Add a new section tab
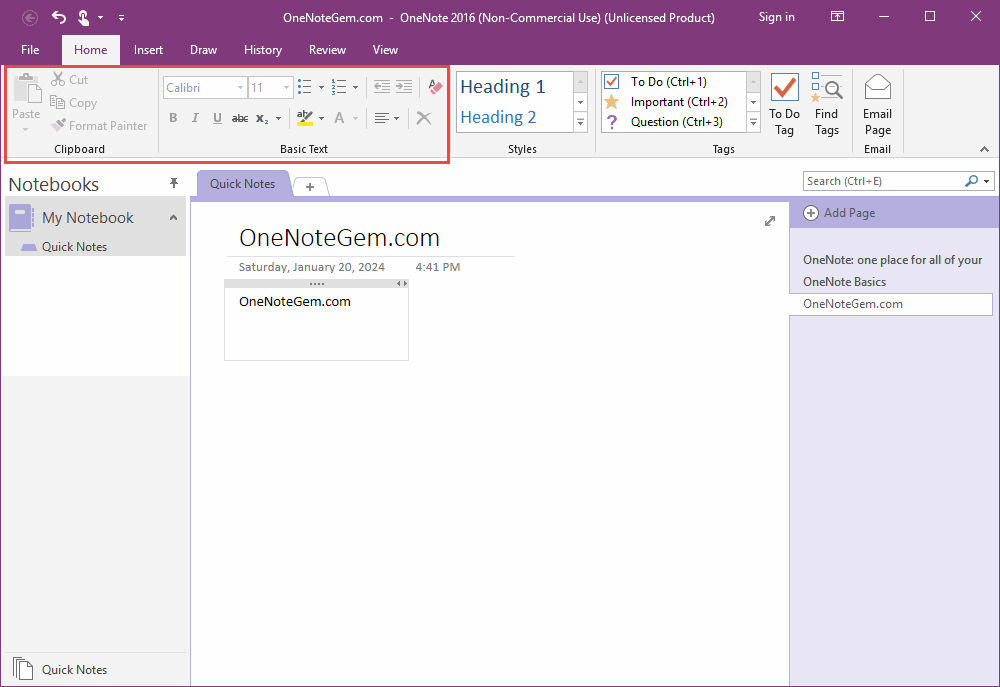Image resolution: width=1000 pixels, height=687 pixels. coord(310,186)
